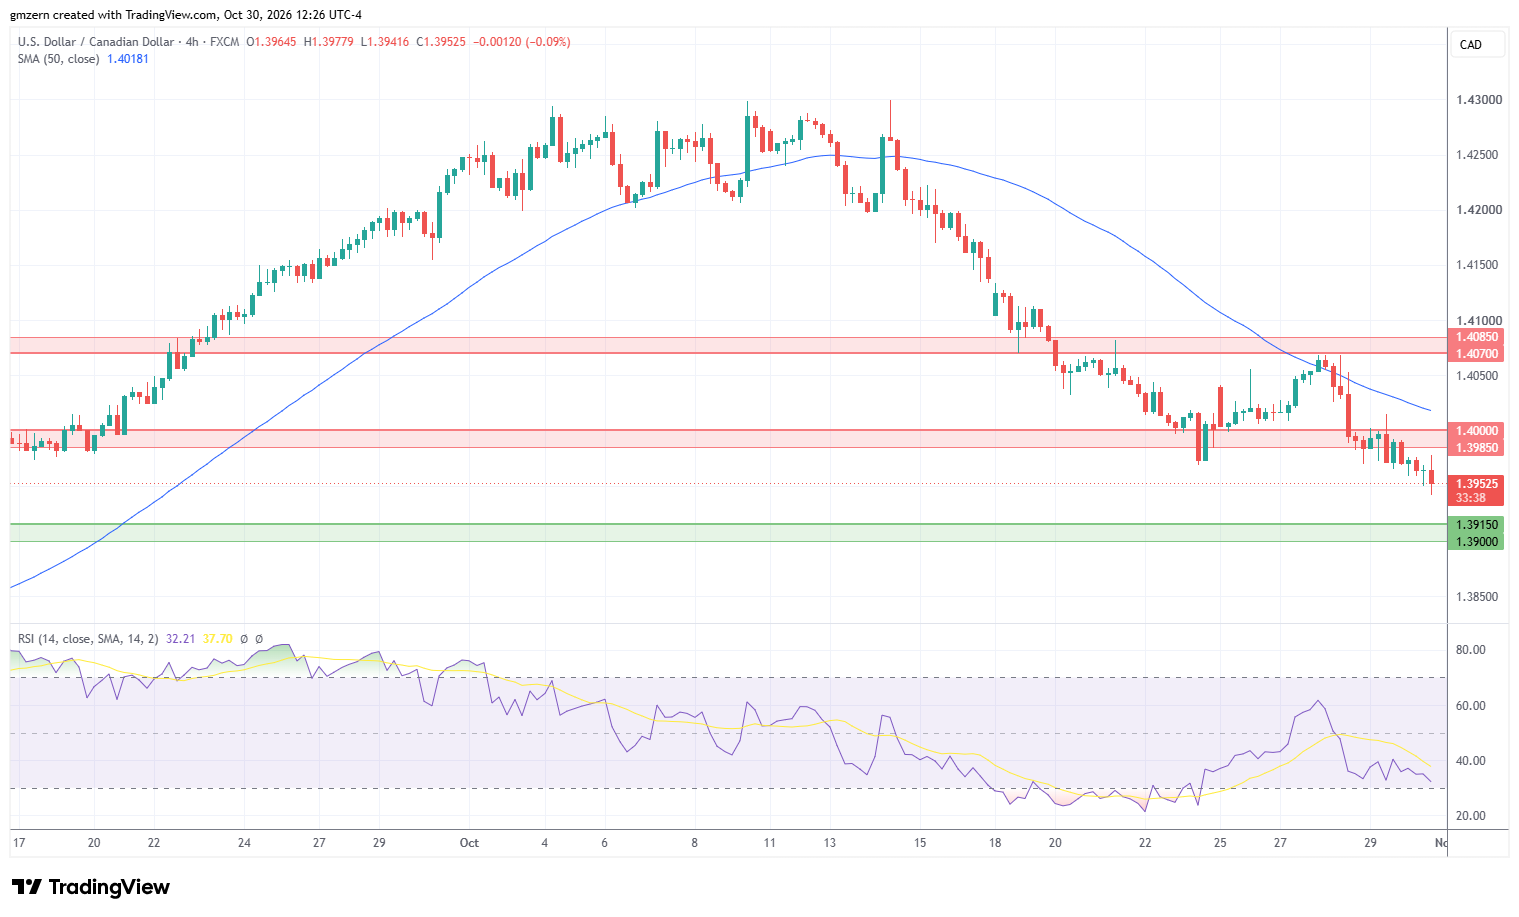Click the close value C1.39525 in the legend
Image resolution: width=1519 pixels, height=917 pixels.
point(441,42)
